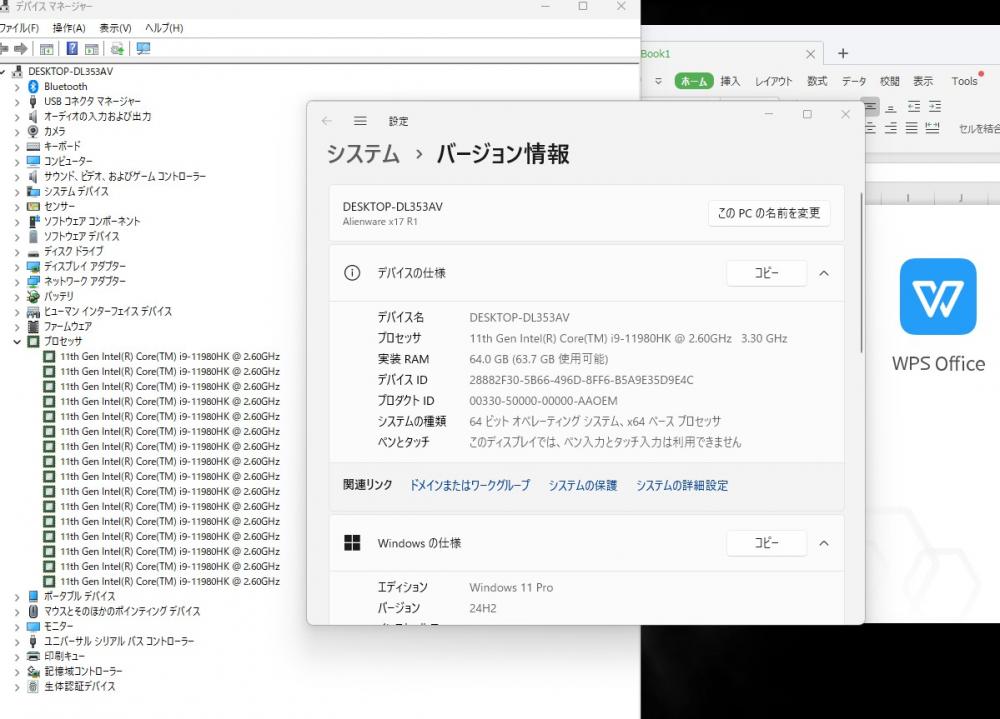The height and width of the screenshot is (719, 1000).
Task: Select the プロダクト ID value 00330-50000-00000-AAOEM
Action: click(543, 401)
